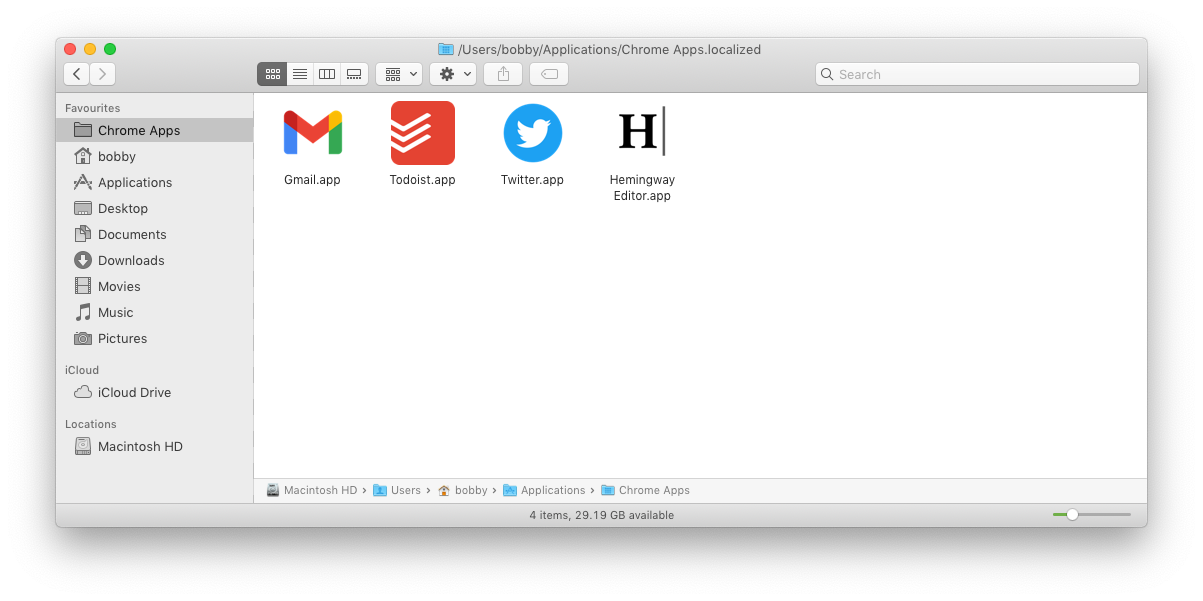This screenshot has width=1203, height=601.
Task: Launch Todoist.app
Action: 422,133
